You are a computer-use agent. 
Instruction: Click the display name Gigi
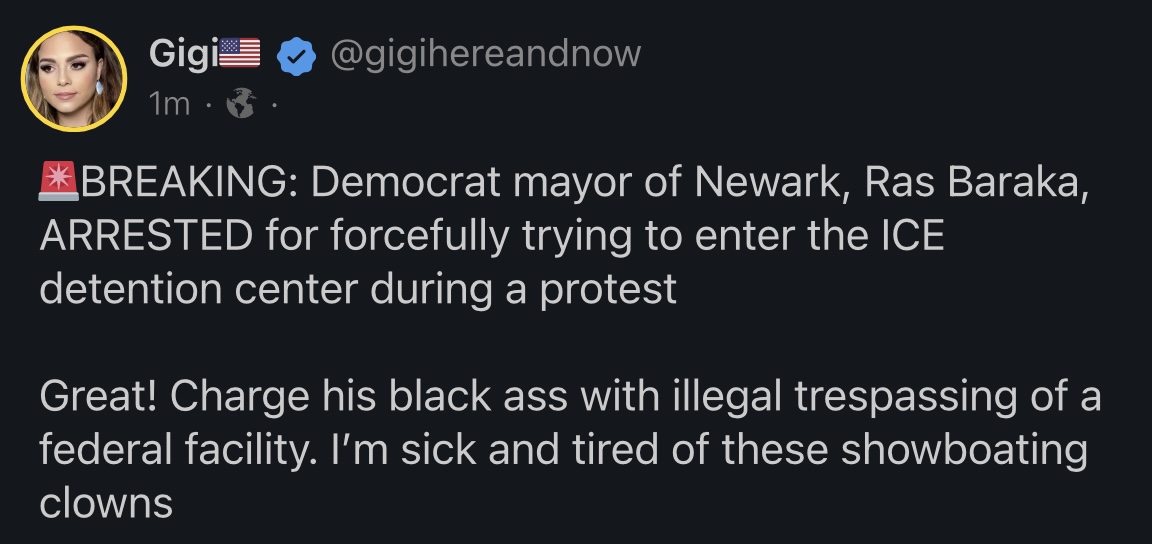click(x=176, y=53)
